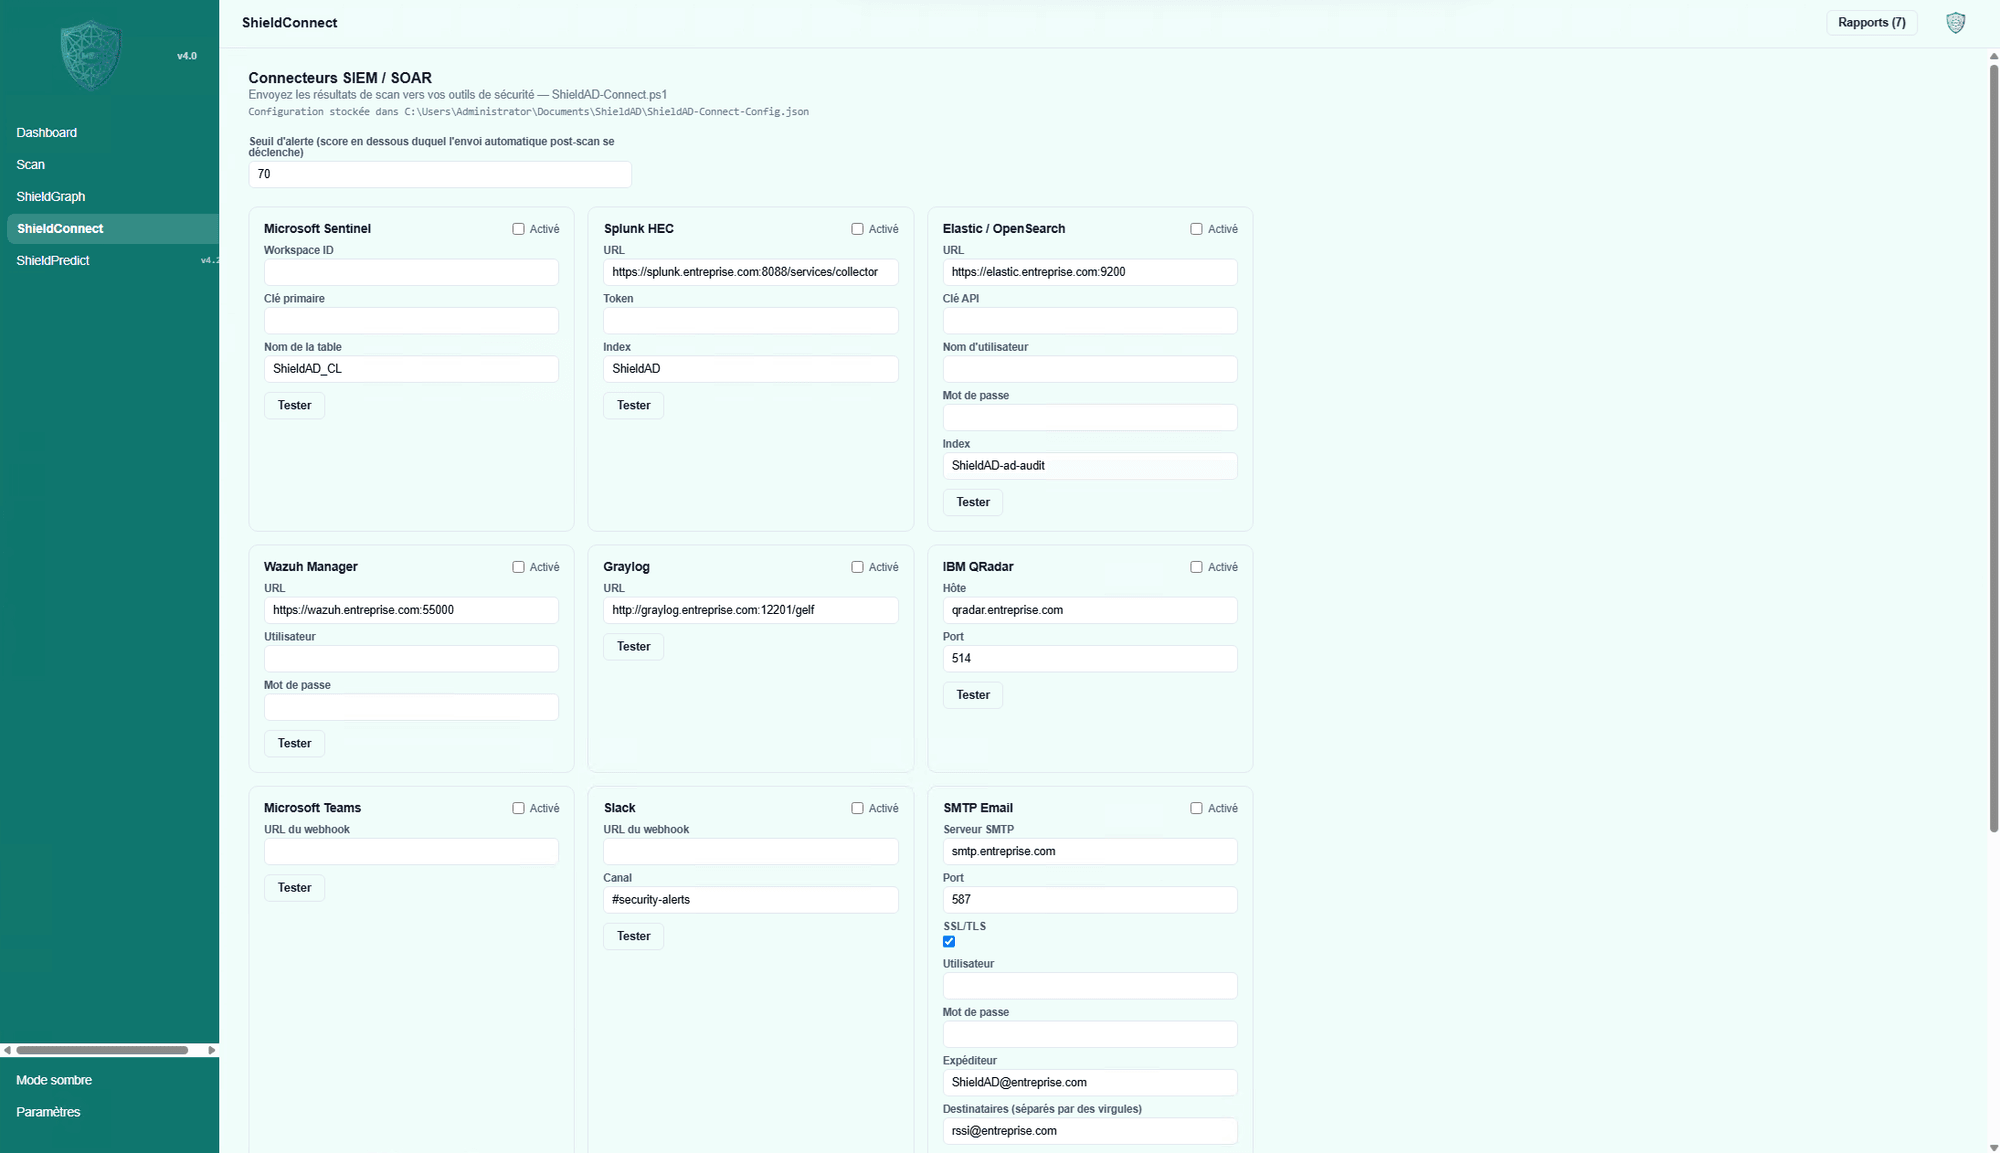The width and height of the screenshot is (2000, 1153).
Task: Click right arrow of sidebar horizontal scrollbar
Action: click(212, 1050)
